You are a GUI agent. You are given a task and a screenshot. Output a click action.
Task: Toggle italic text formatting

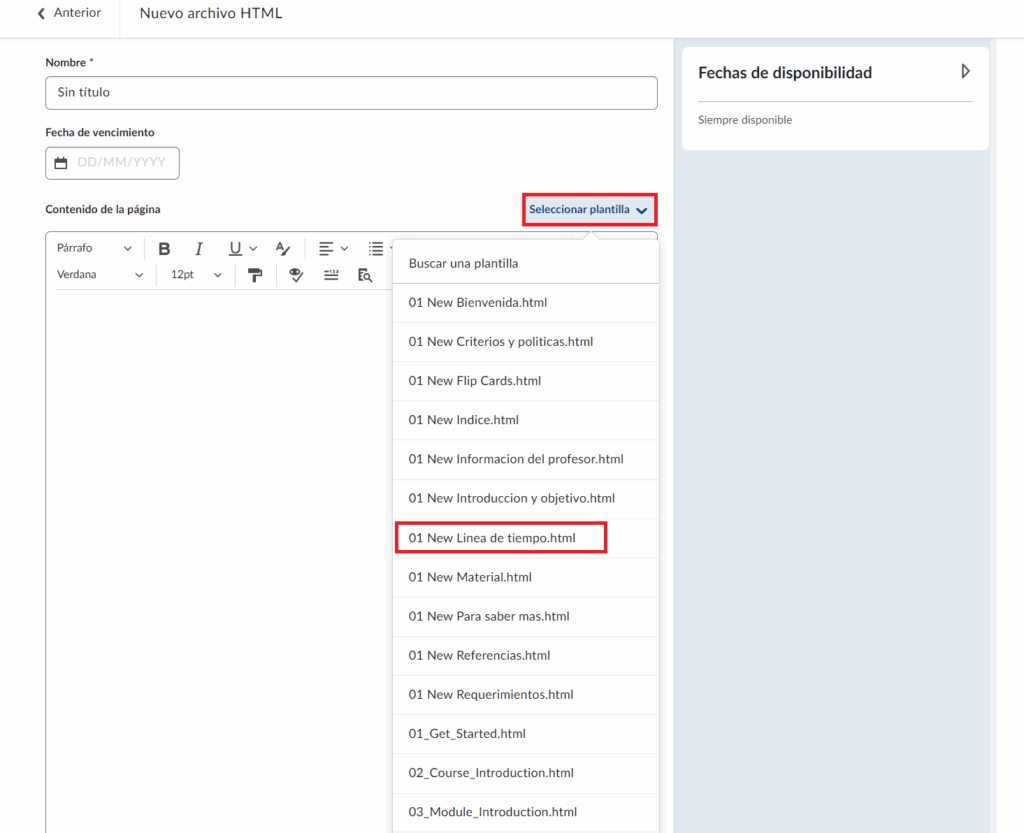point(199,249)
